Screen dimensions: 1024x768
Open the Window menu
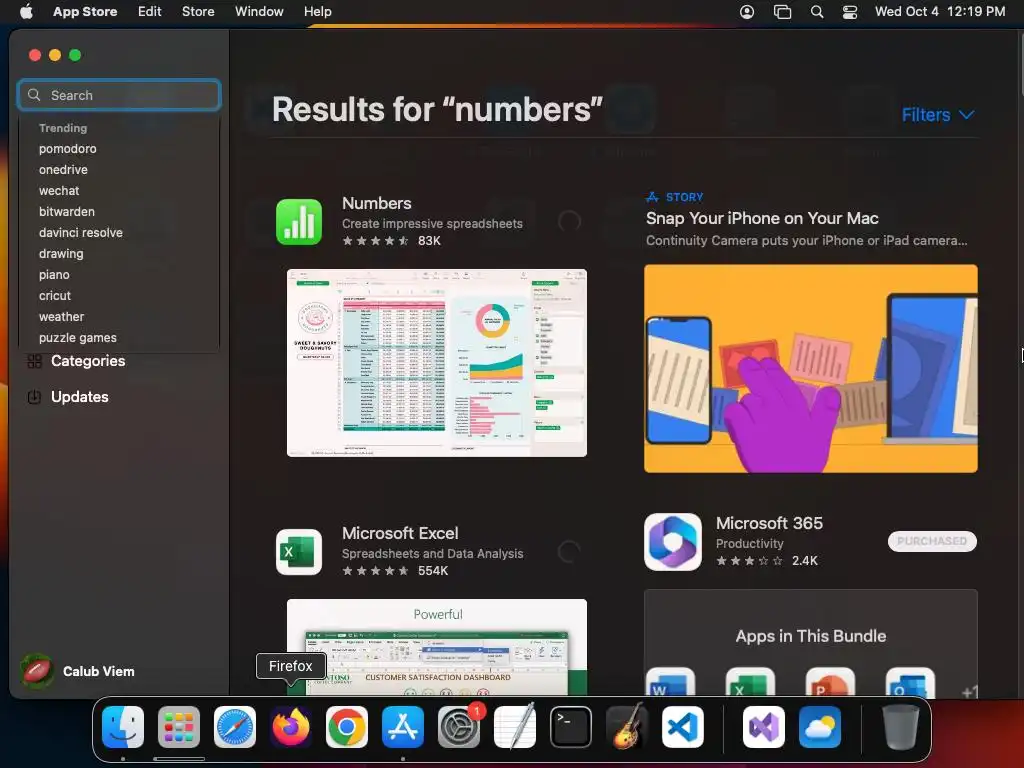point(259,11)
